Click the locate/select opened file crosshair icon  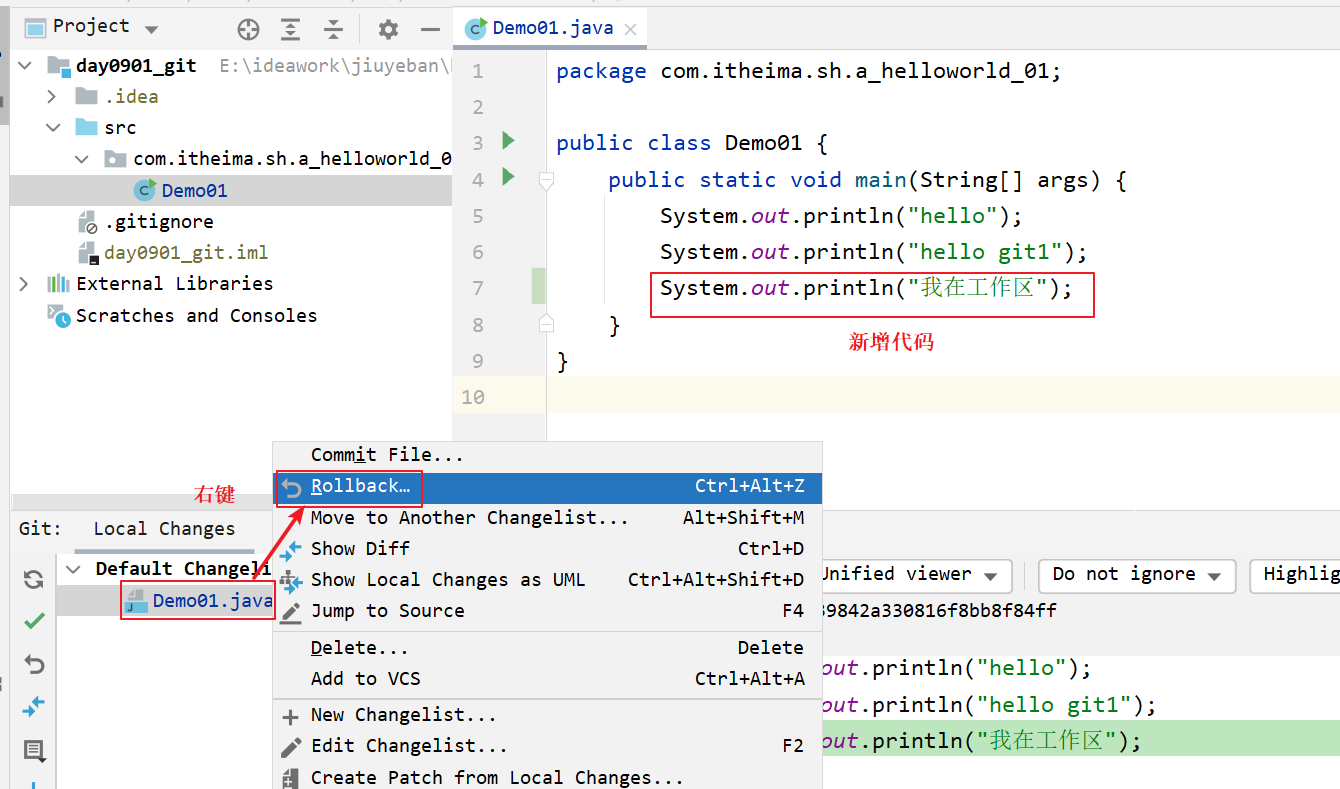pos(248,29)
